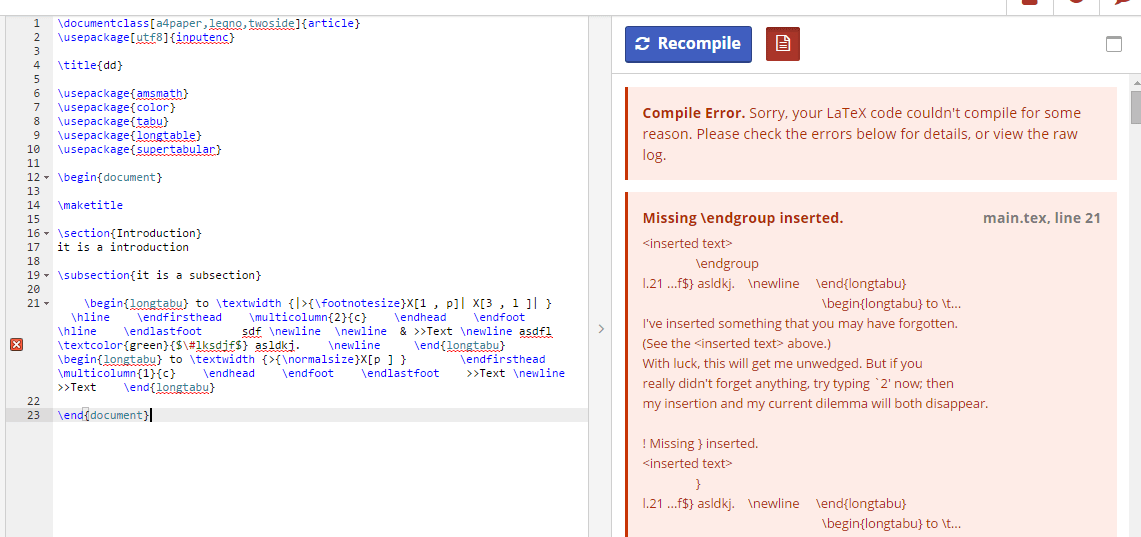Click the \usepackage{color} line
Screen dimensions: 1141x537
[x=116, y=107]
